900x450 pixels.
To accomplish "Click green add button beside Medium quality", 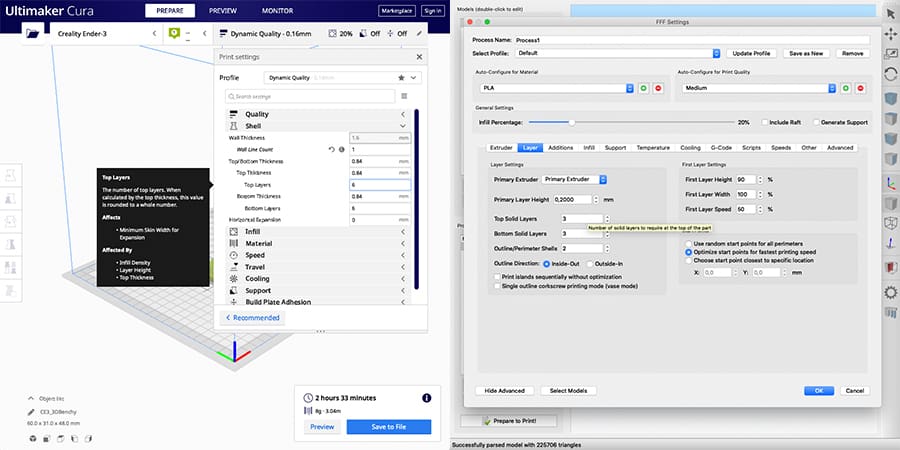I will (x=846, y=88).
